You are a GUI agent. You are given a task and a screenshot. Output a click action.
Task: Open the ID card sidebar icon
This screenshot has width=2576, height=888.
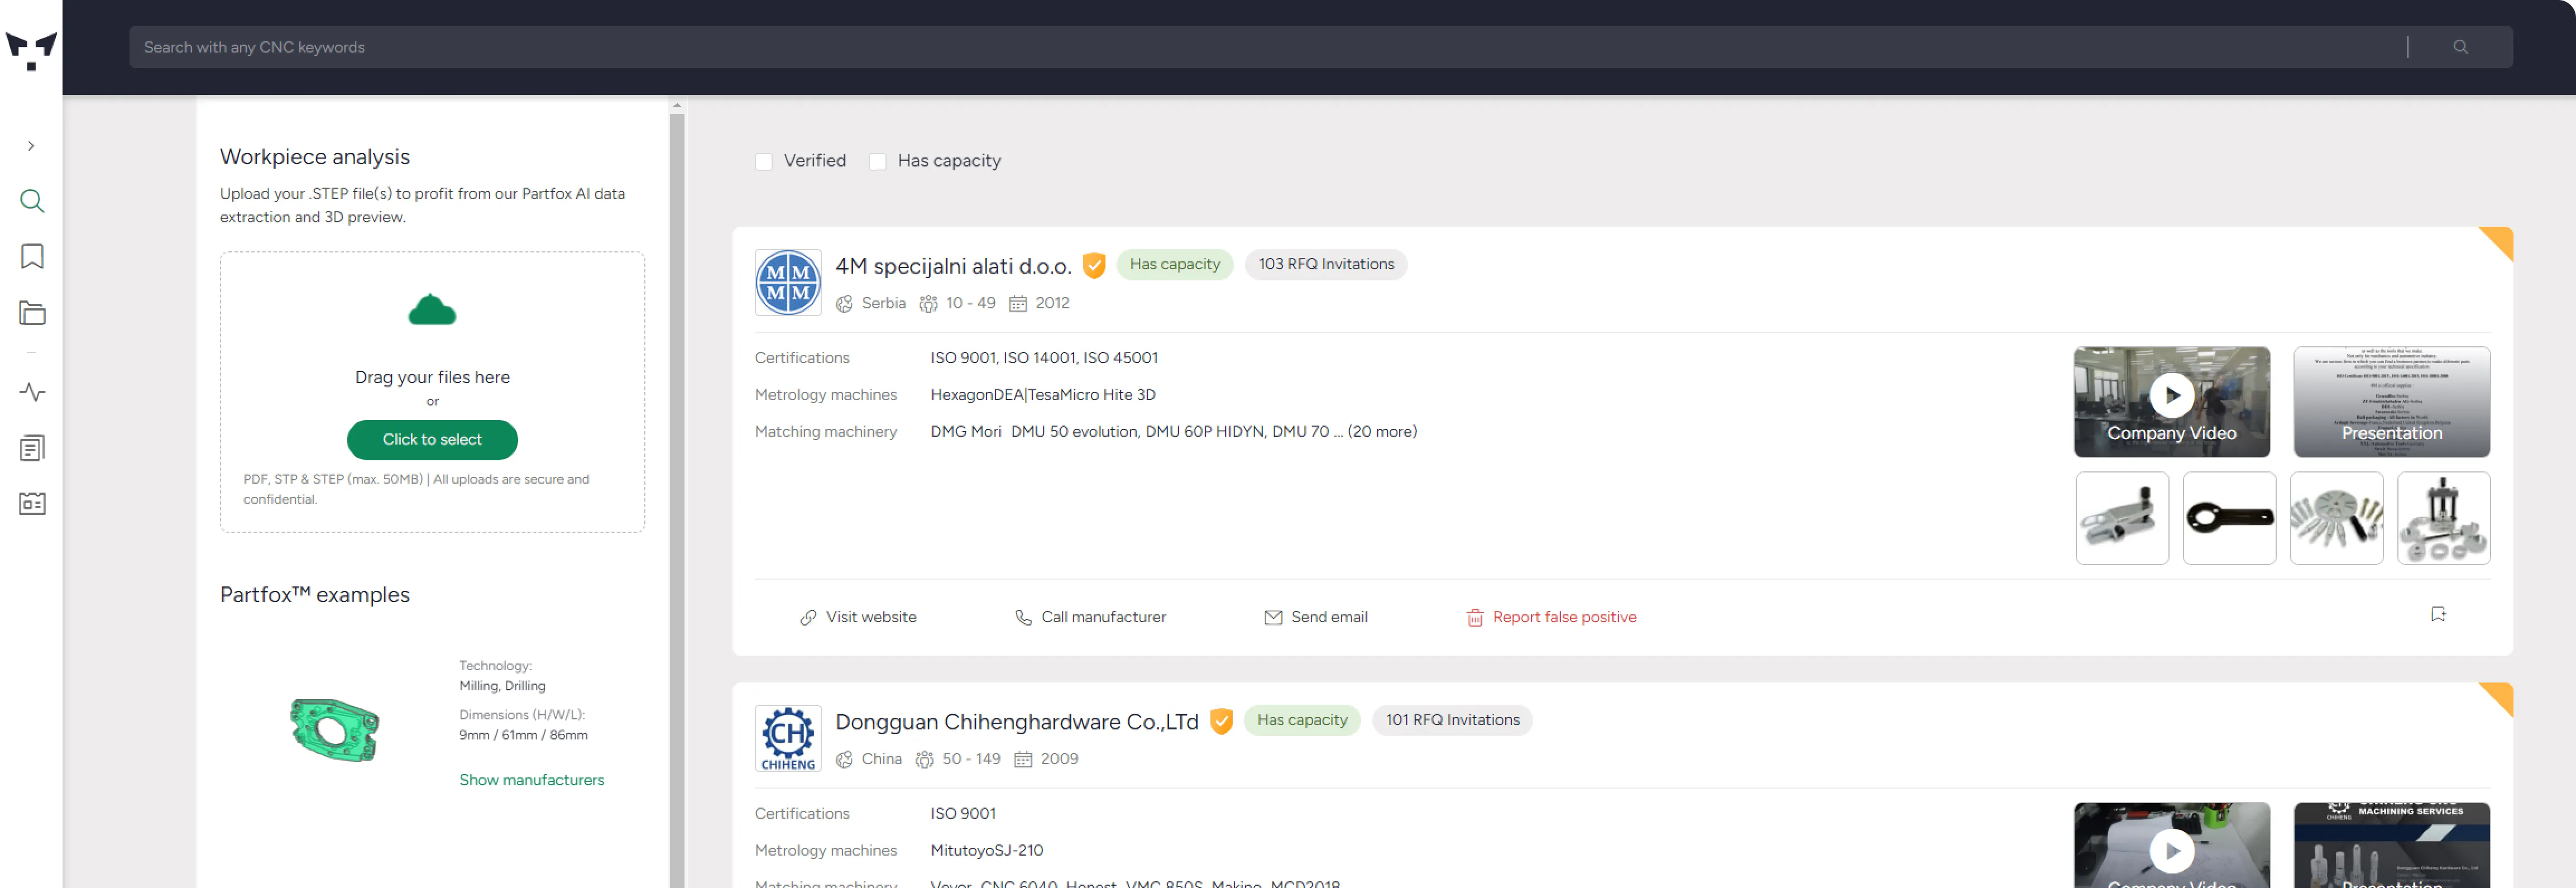pos(32,503)
